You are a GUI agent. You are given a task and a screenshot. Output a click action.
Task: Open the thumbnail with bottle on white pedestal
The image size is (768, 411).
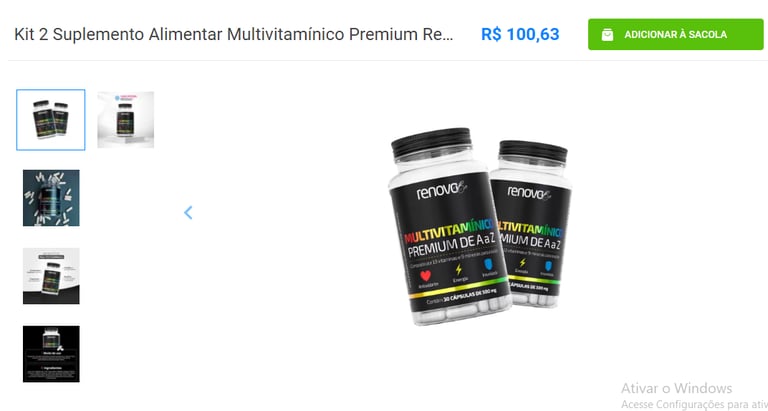[x=125, y=120]
